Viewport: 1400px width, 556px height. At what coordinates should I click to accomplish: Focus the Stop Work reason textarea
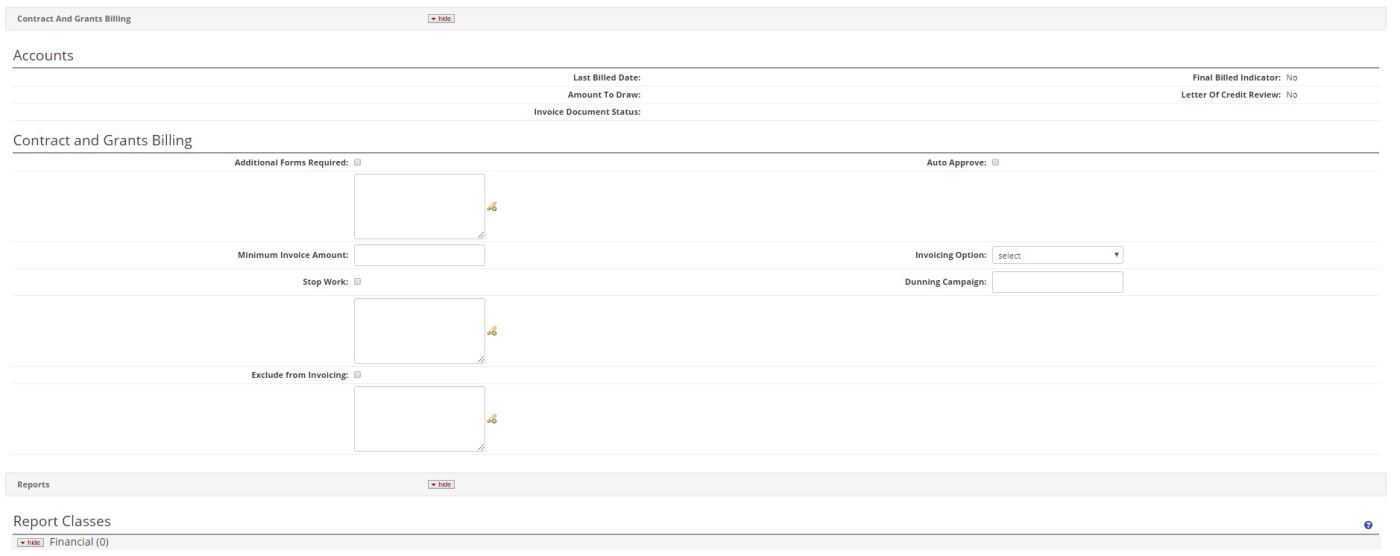pos(419,330)
